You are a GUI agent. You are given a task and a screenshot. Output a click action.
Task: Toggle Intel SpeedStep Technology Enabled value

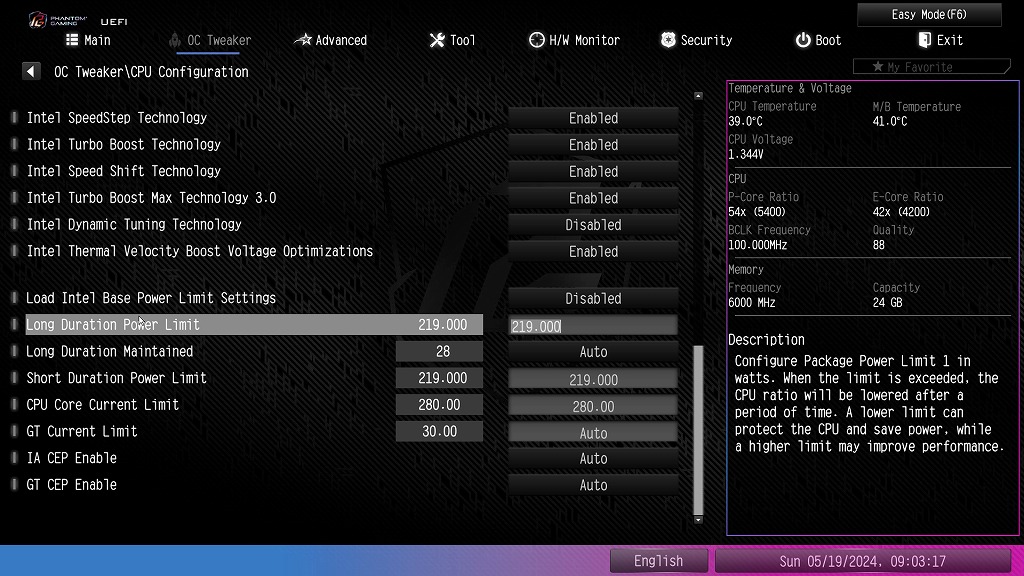pos(593,118)
